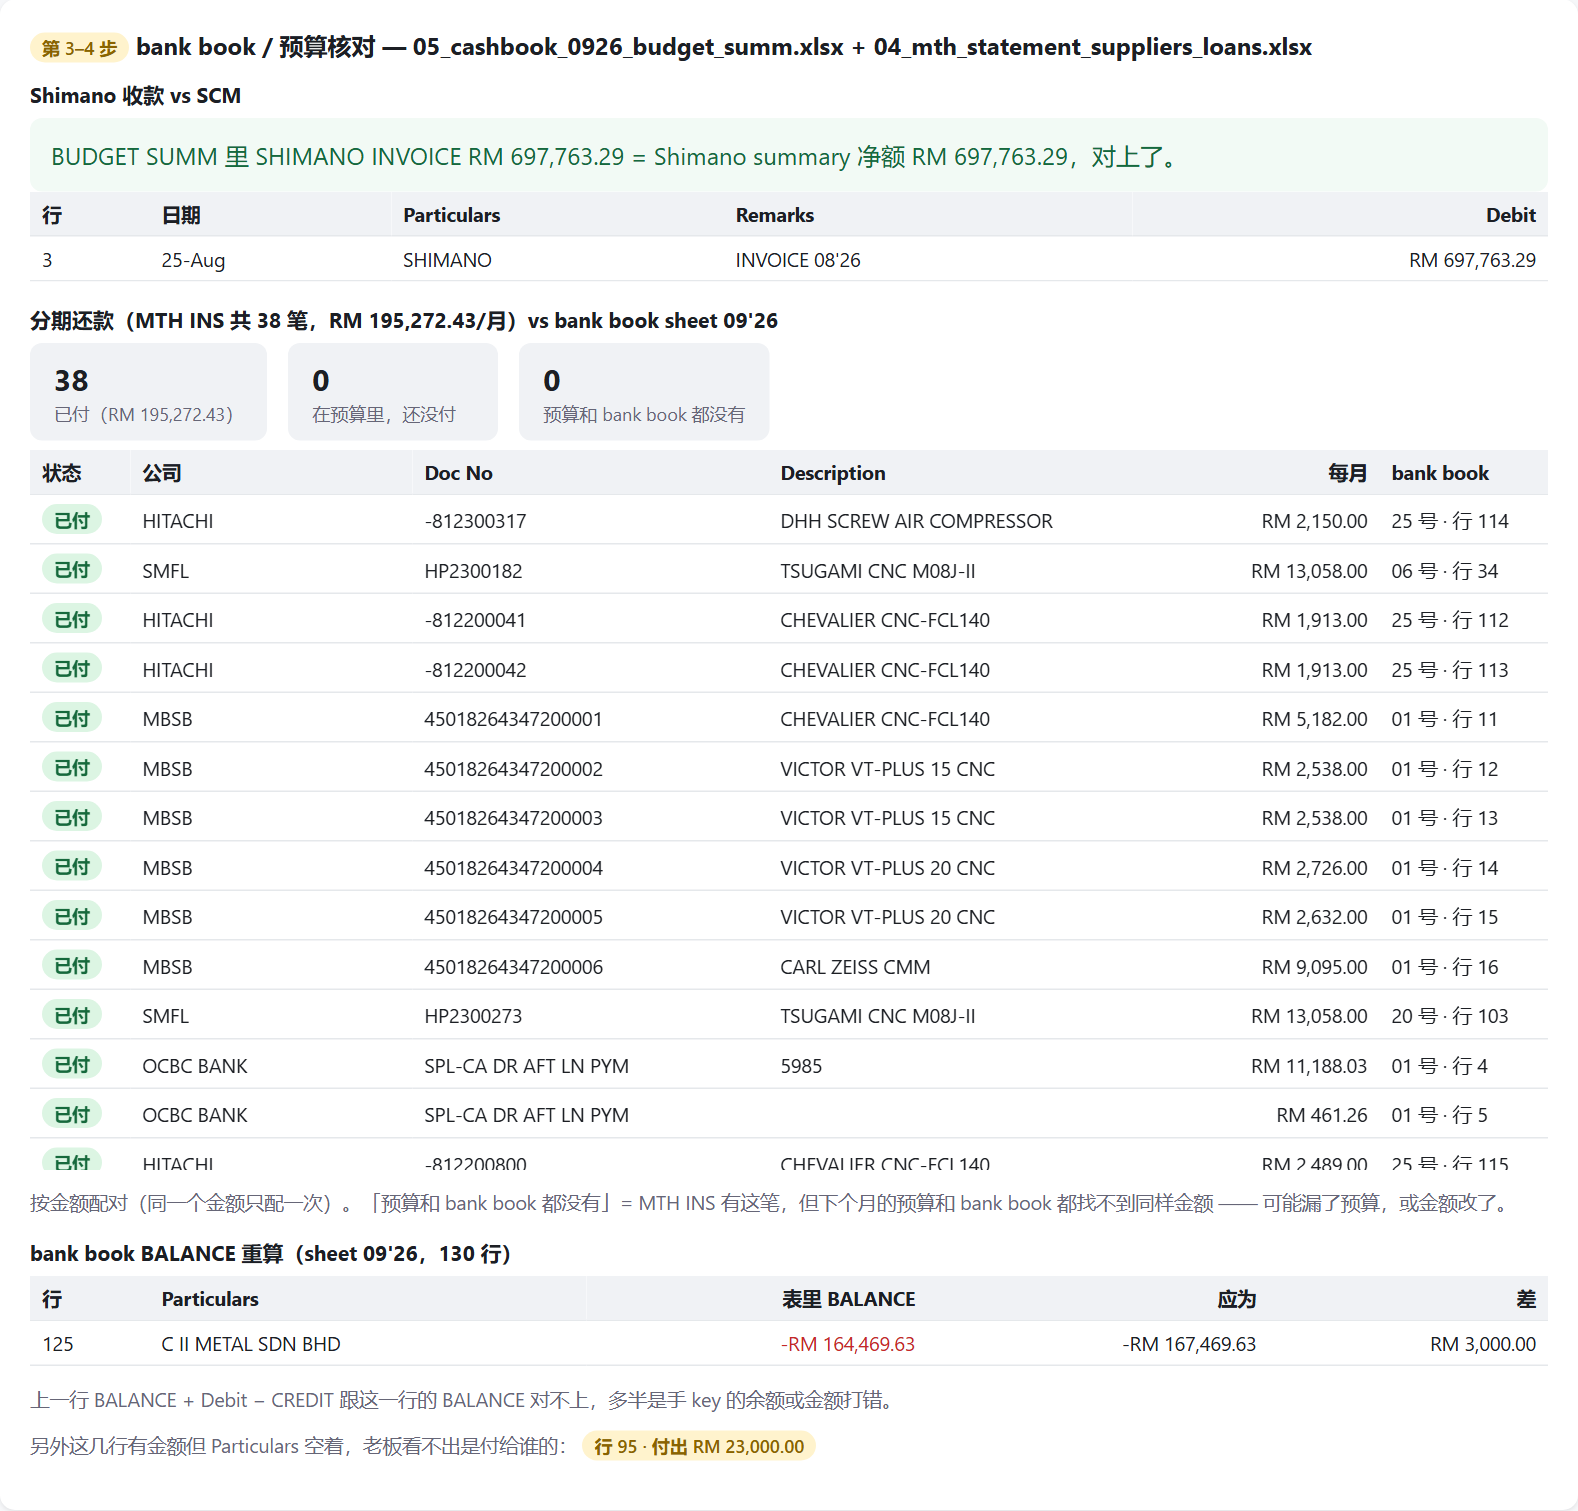
Task: Click the 每月 column header
Action: click(x=1347, y=473)
